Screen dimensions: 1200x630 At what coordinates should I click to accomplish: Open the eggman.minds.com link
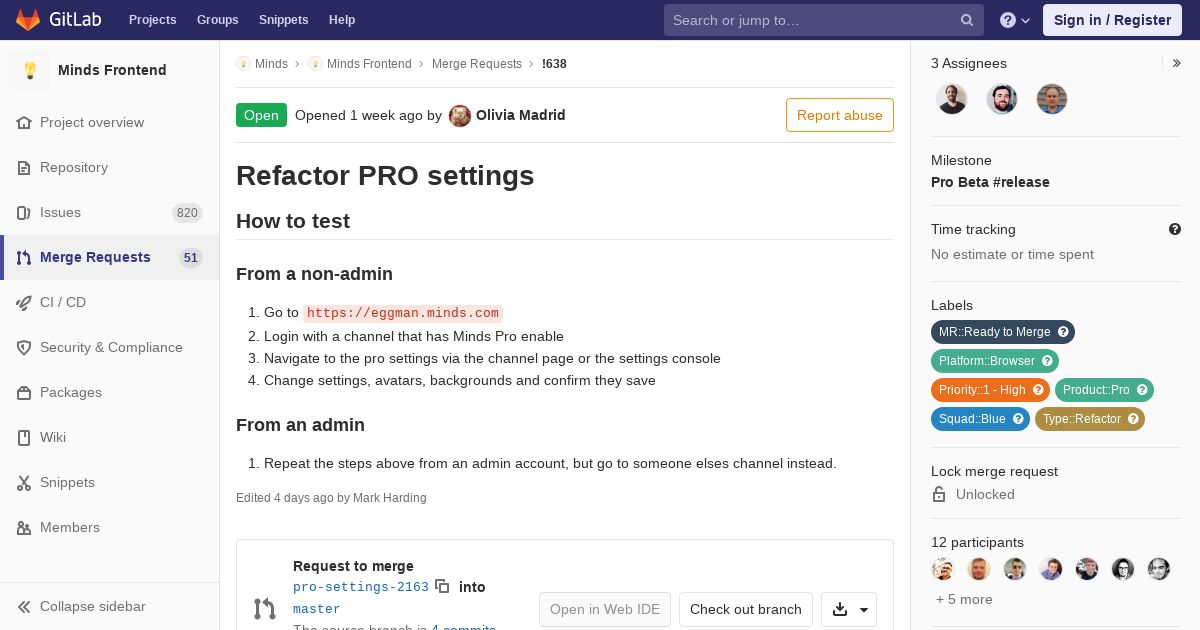(402, 313)
